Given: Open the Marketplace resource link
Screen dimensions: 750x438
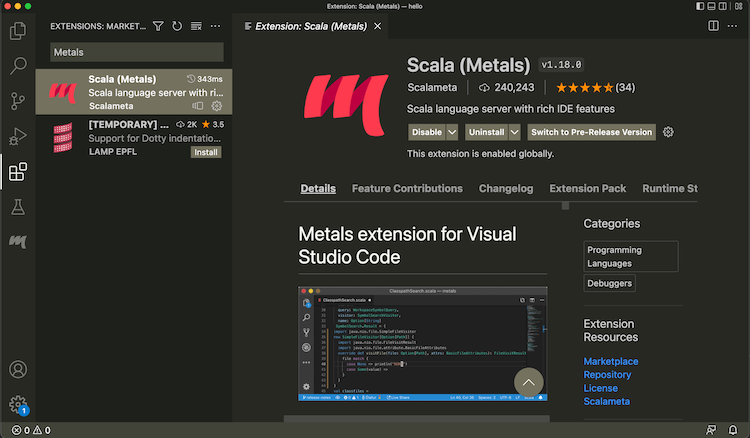Looking at the screenshot, I should 611,361.
